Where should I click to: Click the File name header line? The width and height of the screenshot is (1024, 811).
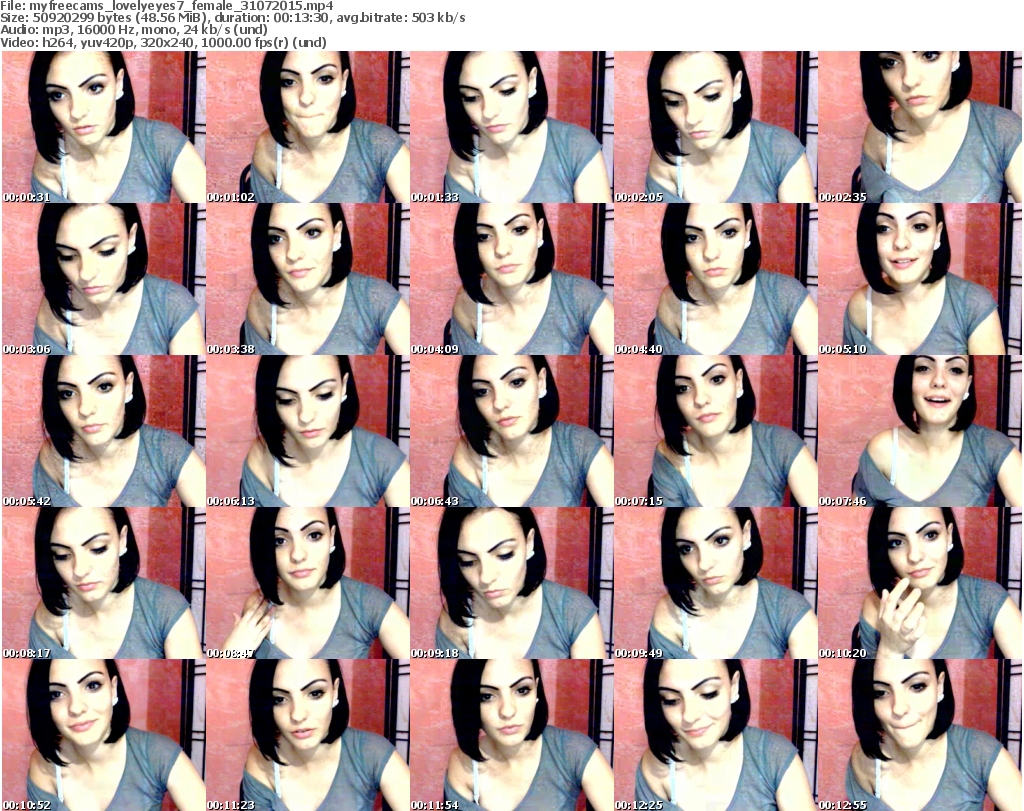tap(167, 6)
